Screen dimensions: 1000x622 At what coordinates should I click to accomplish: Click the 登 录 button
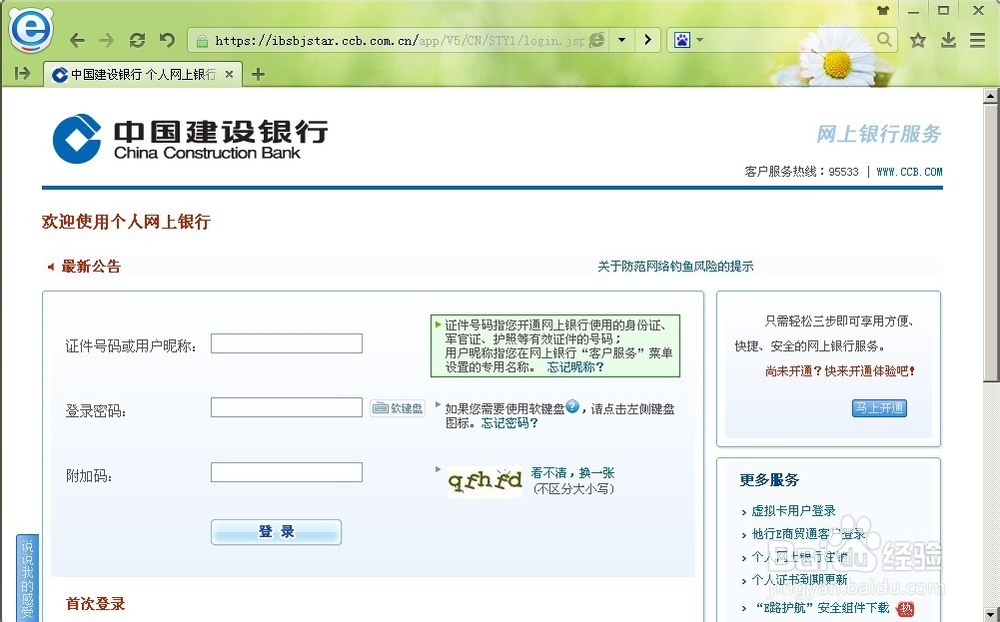[276, 531]
